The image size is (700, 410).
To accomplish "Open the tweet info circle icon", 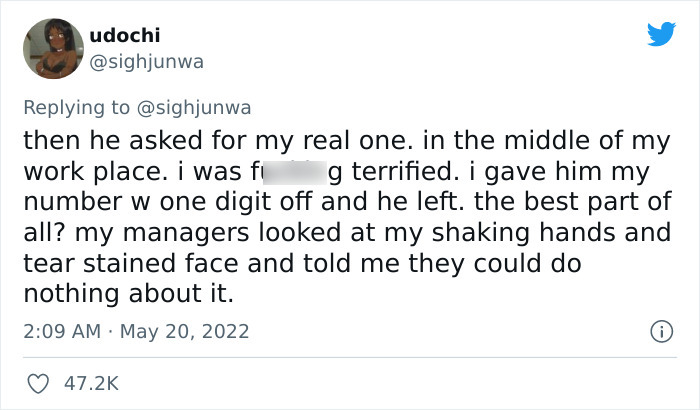I will coord(659,331).
